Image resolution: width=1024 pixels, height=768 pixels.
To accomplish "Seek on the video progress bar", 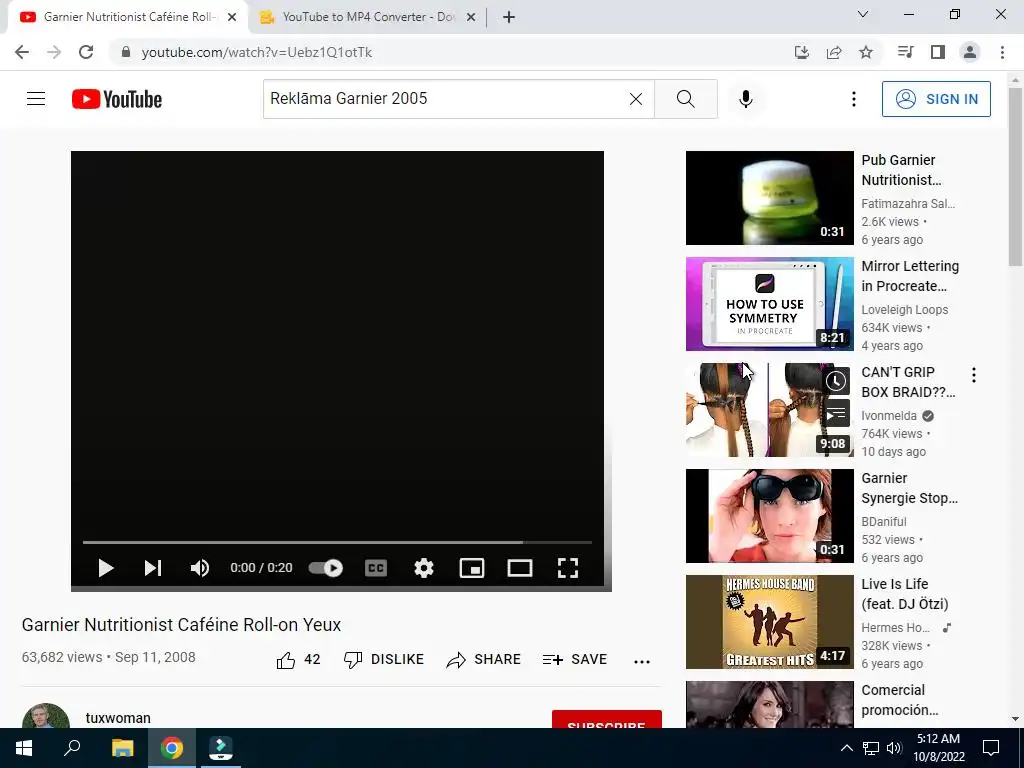I will point(337,542).
